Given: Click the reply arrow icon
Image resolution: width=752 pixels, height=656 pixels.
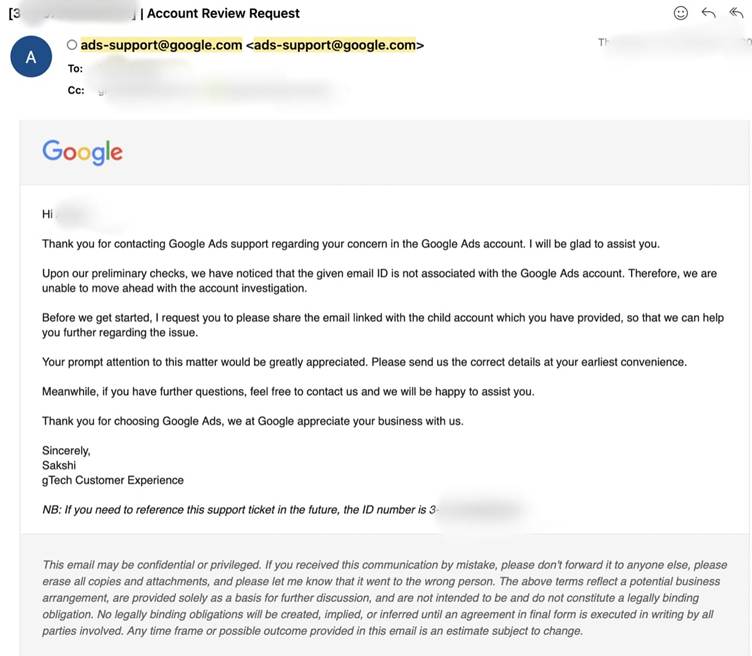Looking at the screenshot, I should [x=708, y=13].
